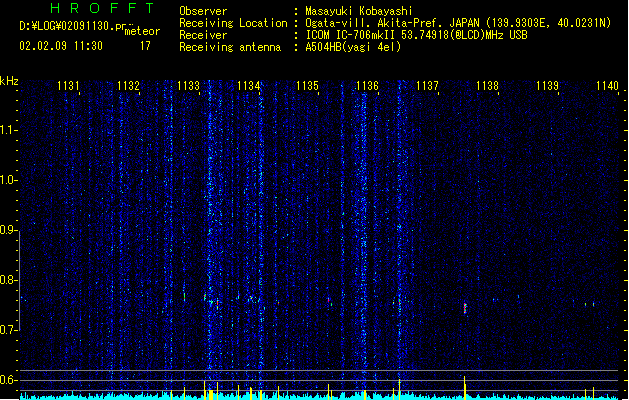Click time axis label 1140
629x400 pixels.
pyautogui.click(x=607, y=86)
